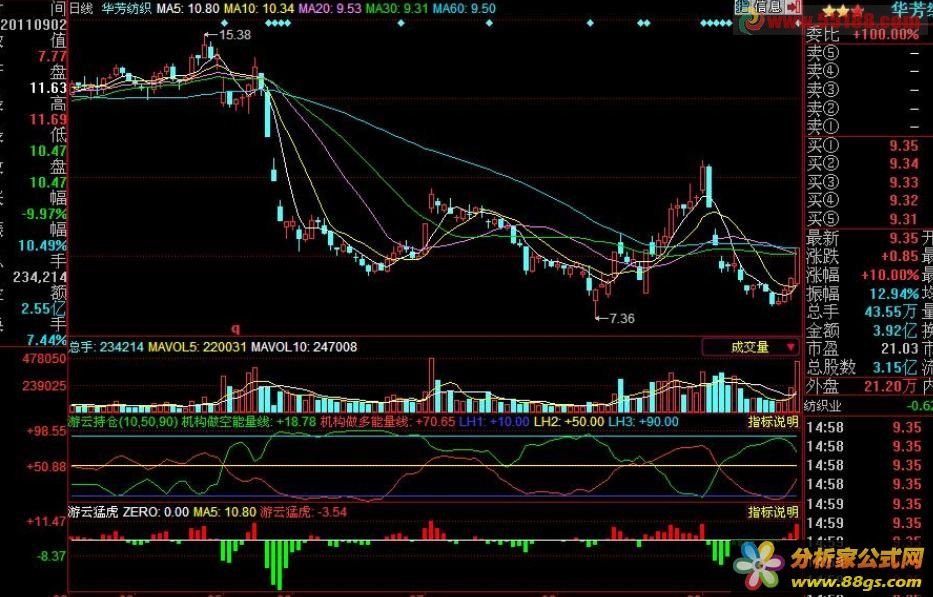
Task: Click the MA60: 9.50 label
Action: [464, 8]
